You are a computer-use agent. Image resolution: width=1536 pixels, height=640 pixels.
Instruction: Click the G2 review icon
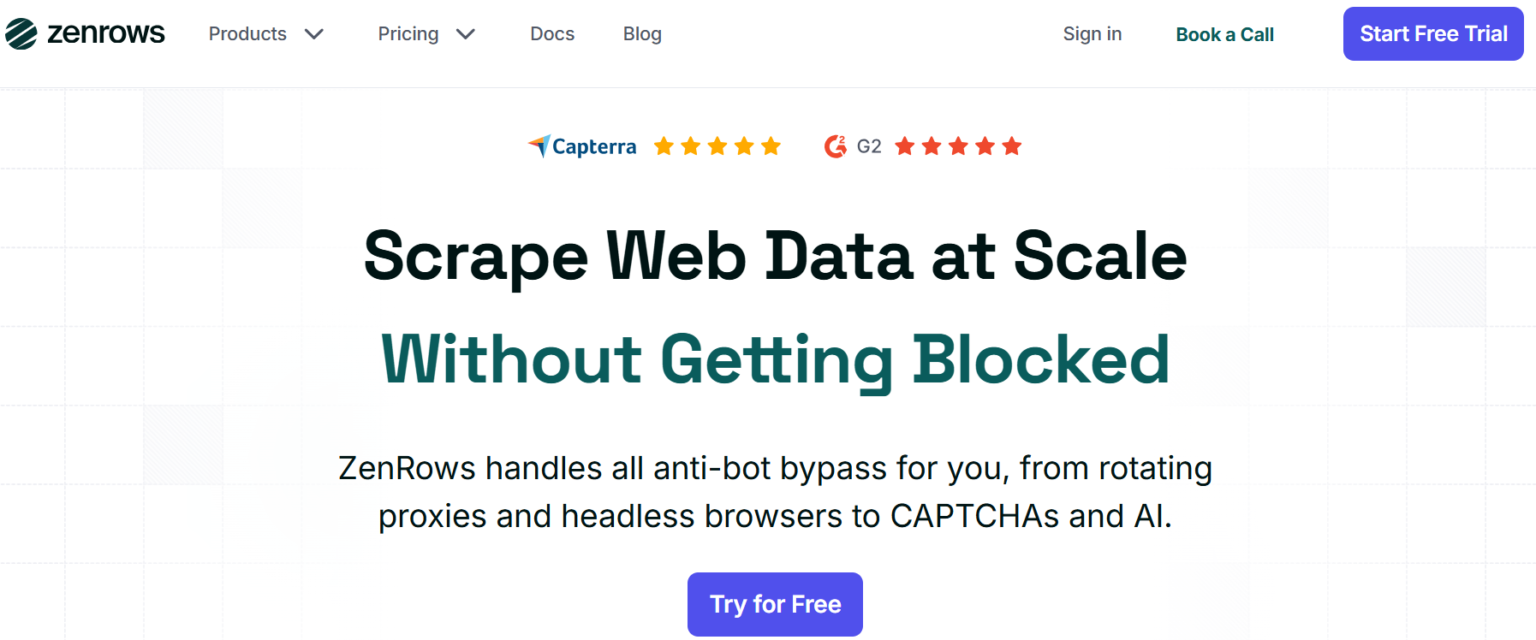click(837, 146)
